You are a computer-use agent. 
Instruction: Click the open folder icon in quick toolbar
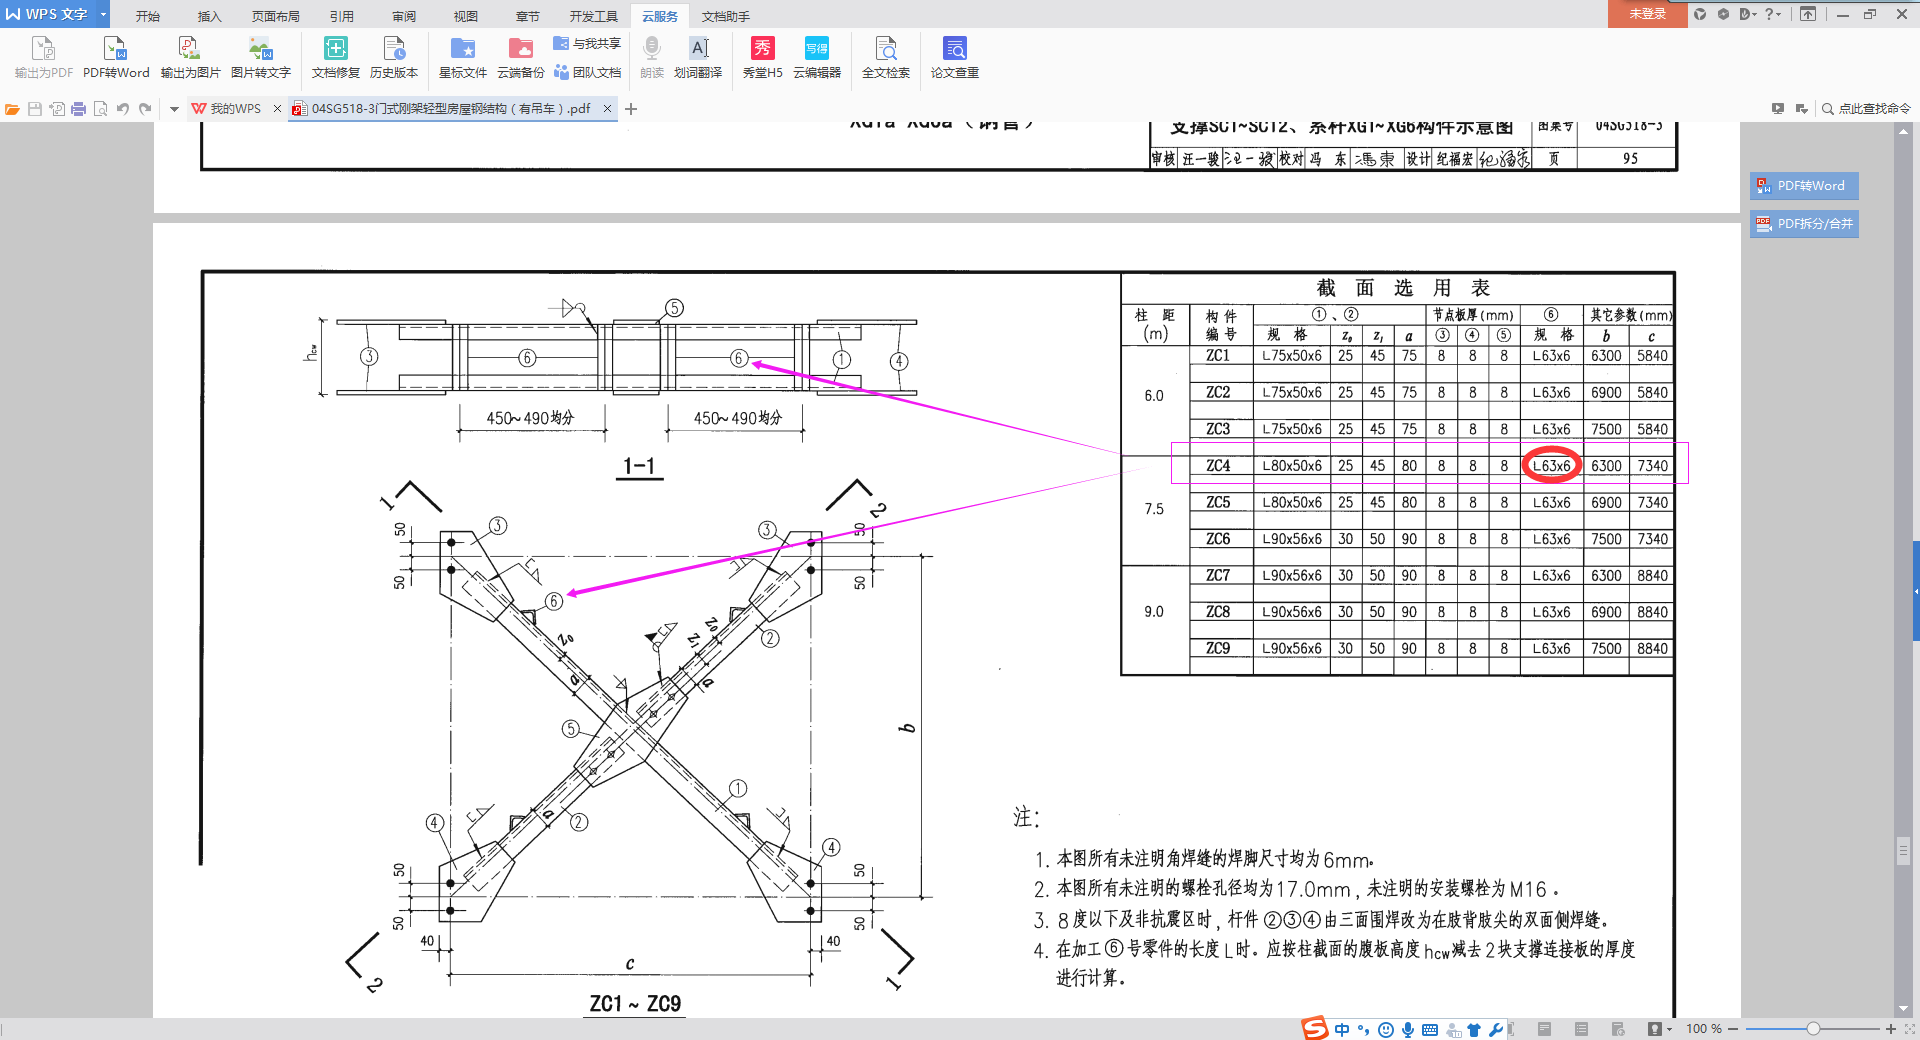point(12,109)
